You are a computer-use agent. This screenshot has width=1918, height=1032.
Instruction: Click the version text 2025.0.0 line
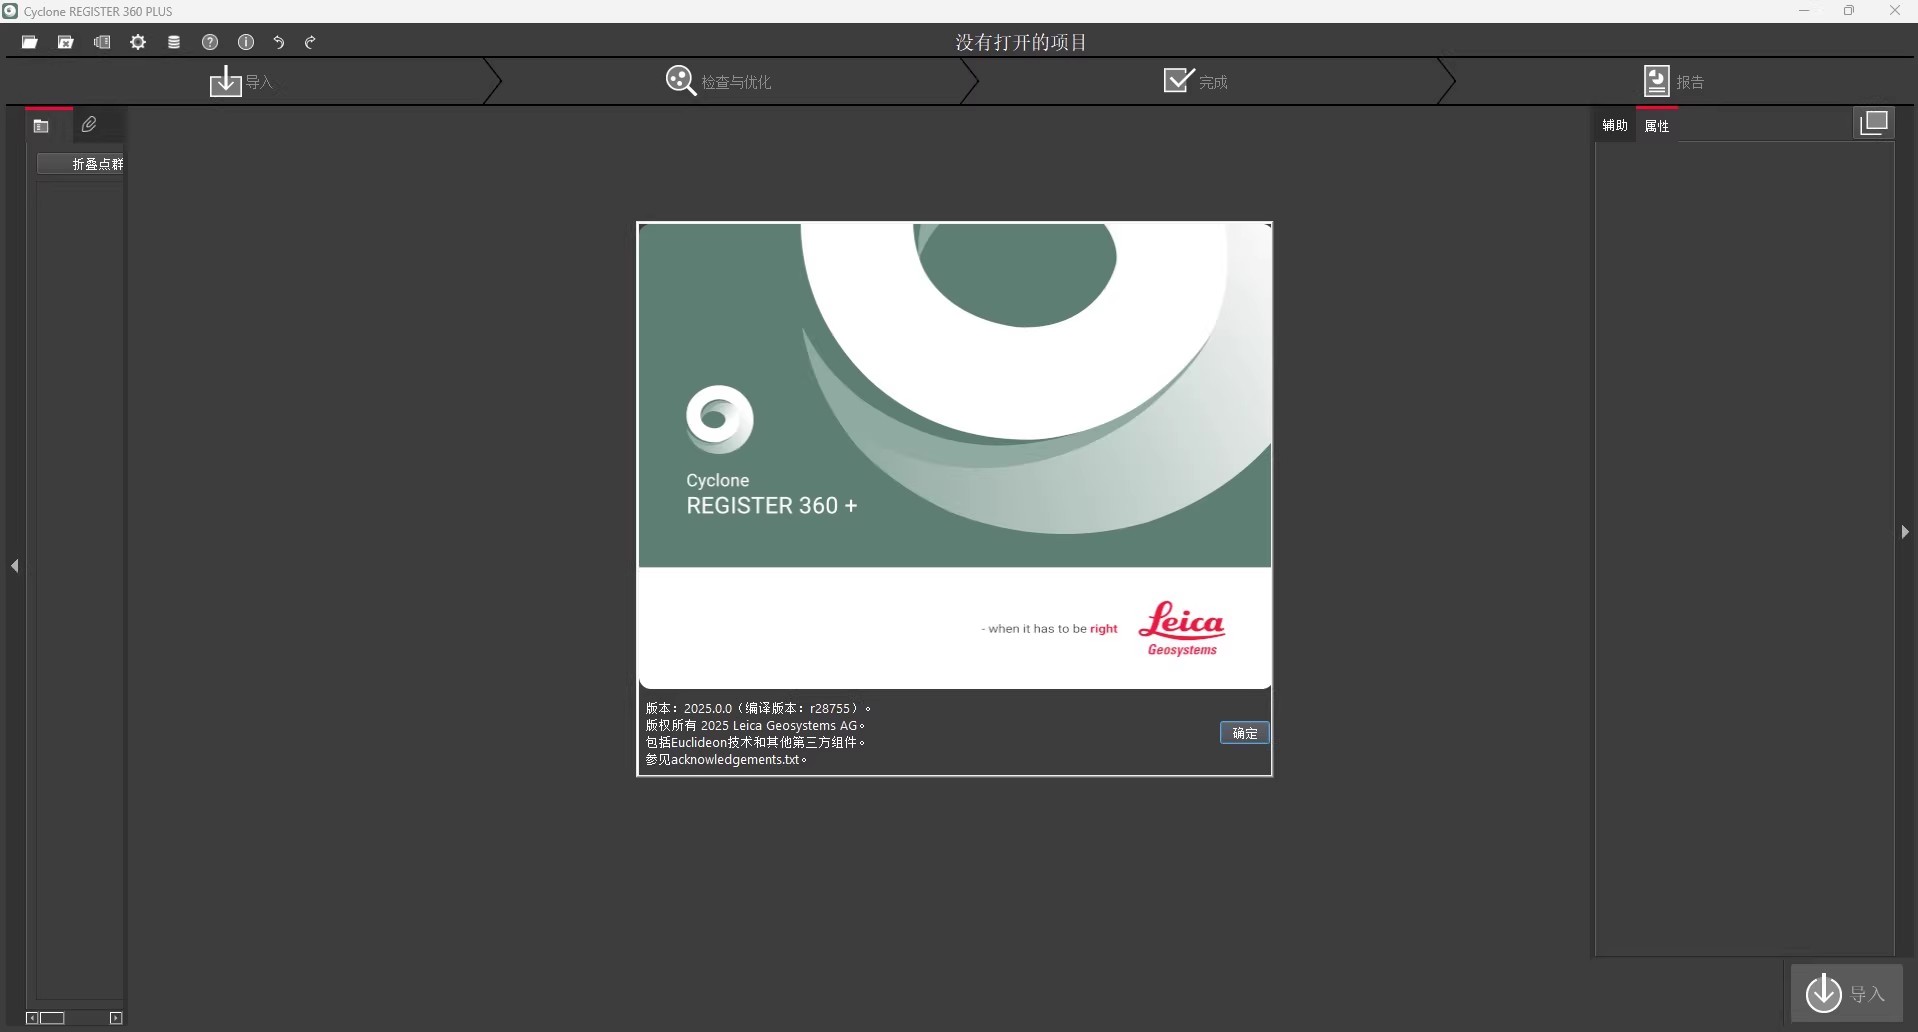pyautogui.click(x=758, y=708)
